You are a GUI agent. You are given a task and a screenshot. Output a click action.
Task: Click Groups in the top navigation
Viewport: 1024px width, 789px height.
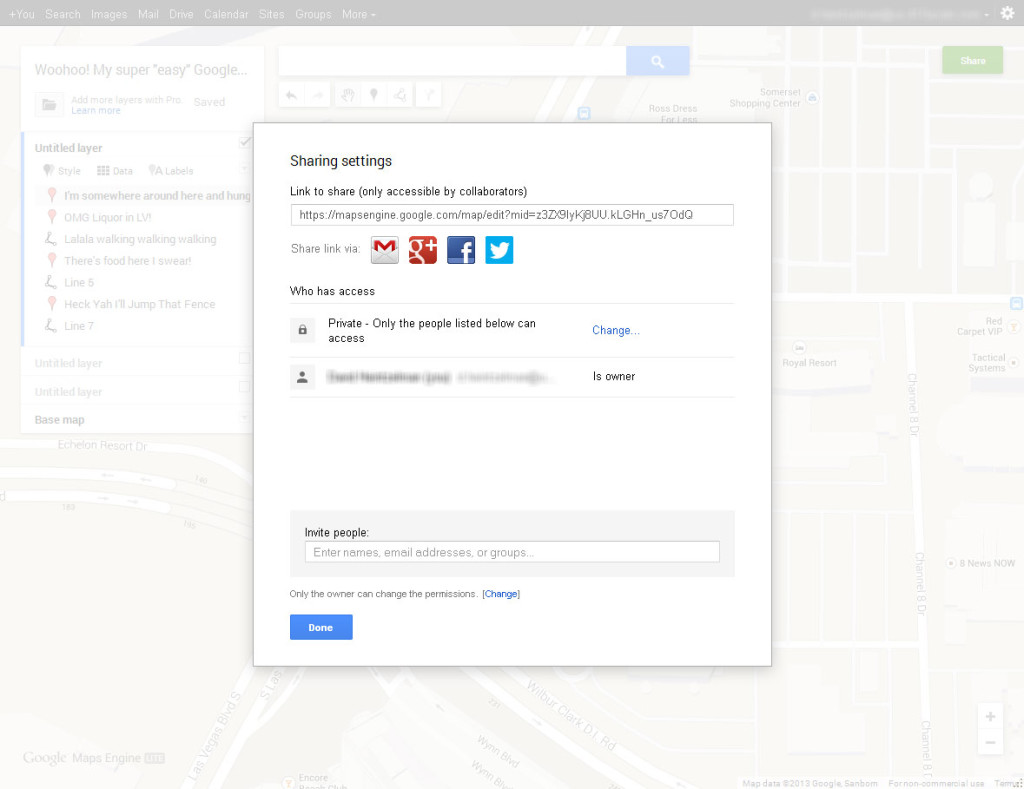coord(313,13)
